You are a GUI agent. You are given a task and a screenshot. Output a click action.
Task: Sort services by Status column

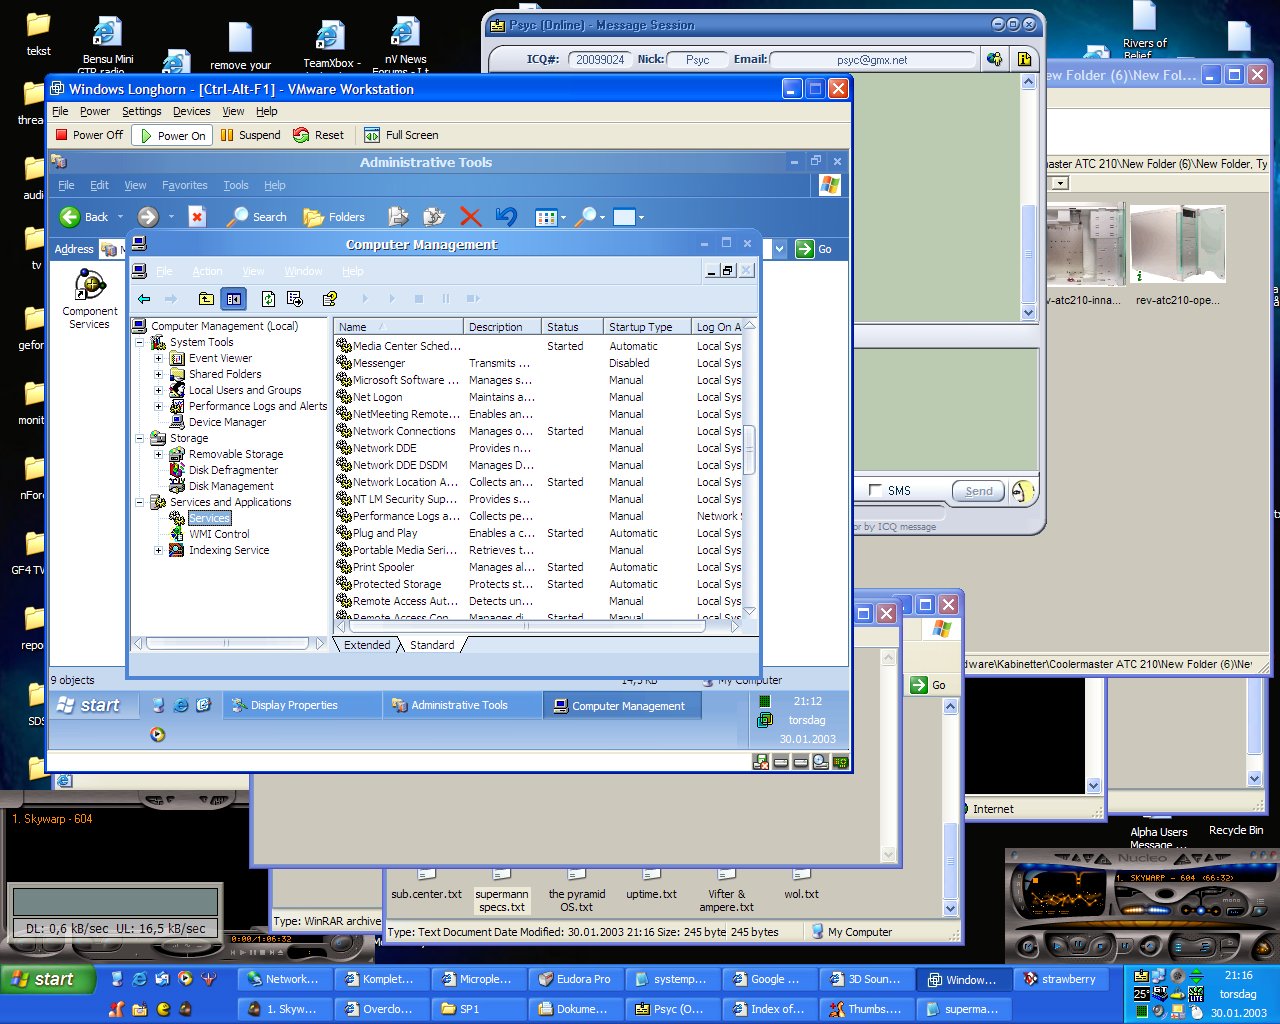coord(571,327)
